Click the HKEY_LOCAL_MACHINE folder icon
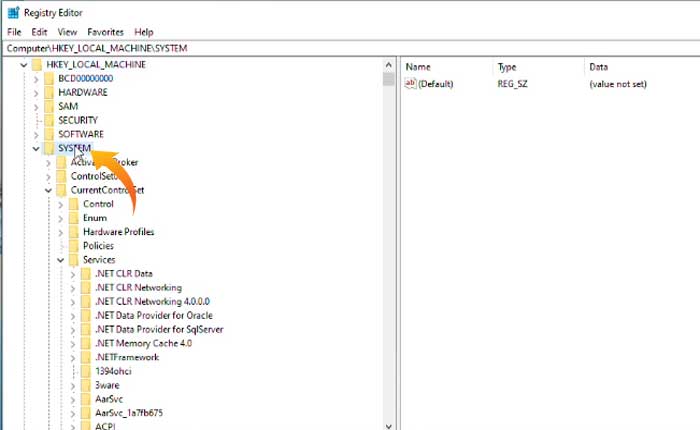This screenshot has width=700, height=430. [x=37, y=65]
